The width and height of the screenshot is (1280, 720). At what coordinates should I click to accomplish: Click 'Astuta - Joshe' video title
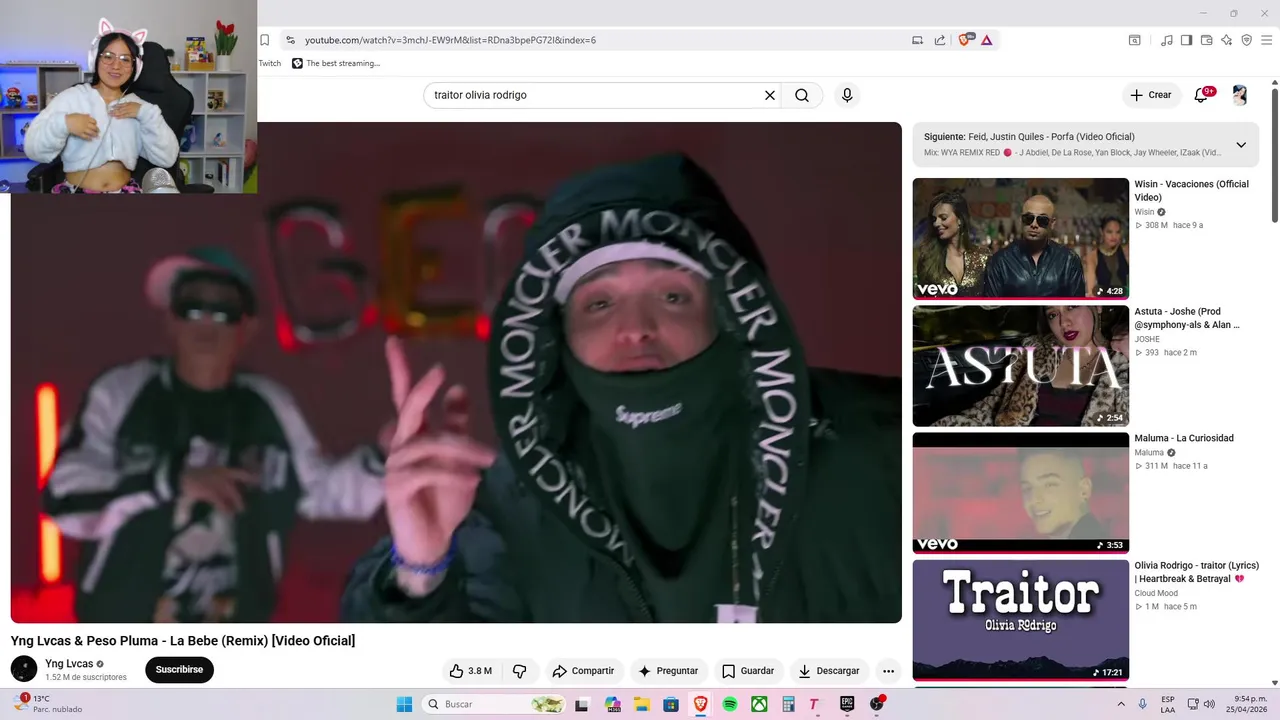[1187, 318]
